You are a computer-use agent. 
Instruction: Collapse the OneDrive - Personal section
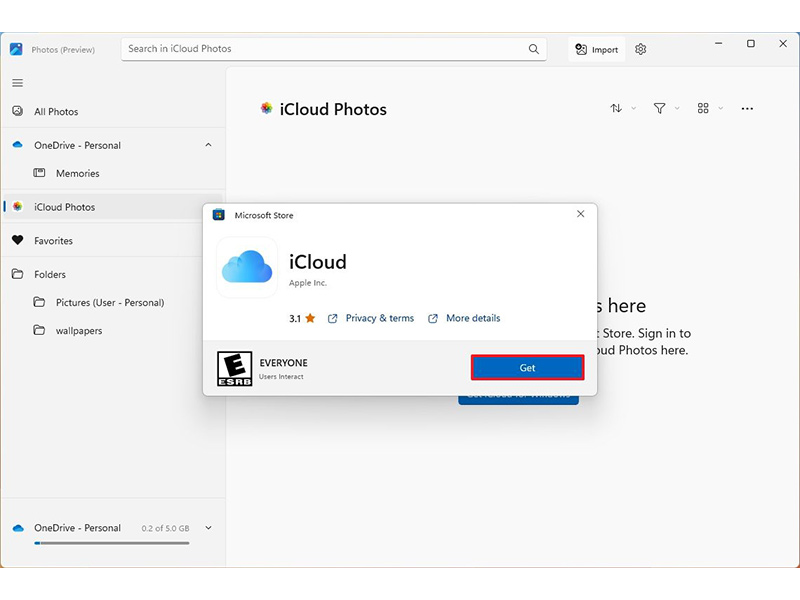click(208, 145)
